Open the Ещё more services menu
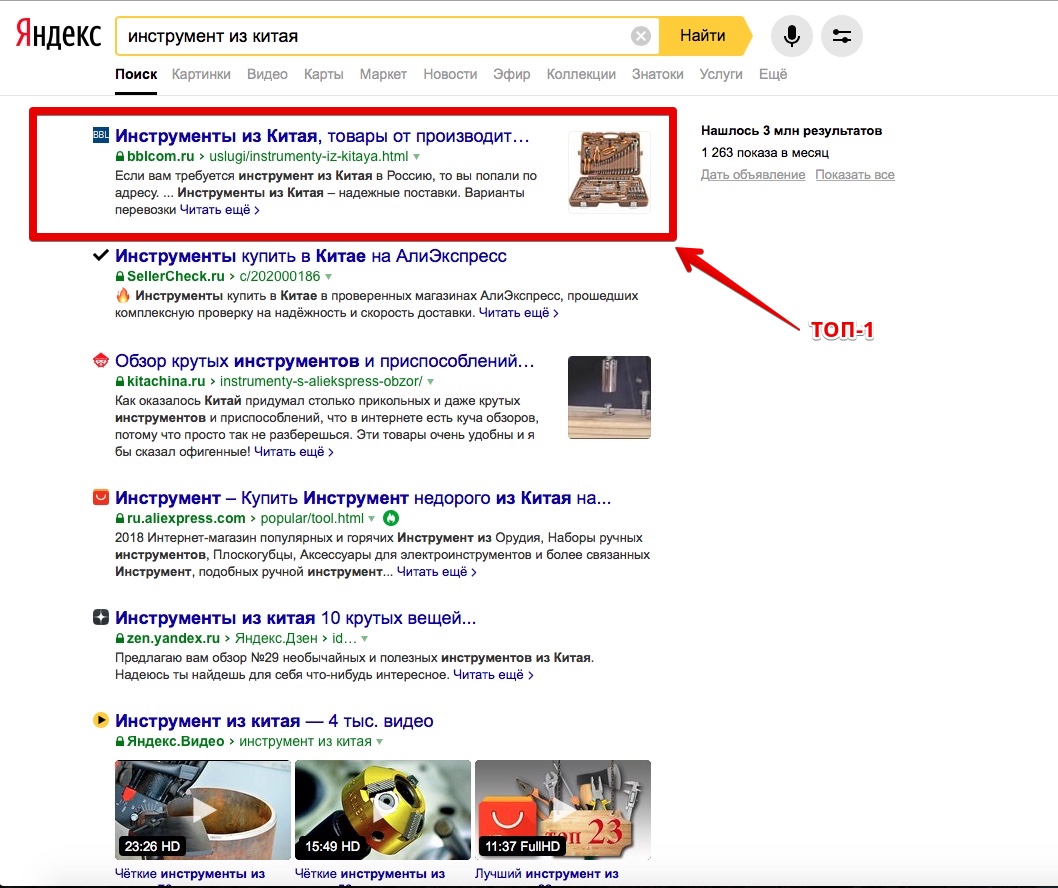Image resolution: width=1058 pixels, height=888 pixels. [x=773, y=74]
